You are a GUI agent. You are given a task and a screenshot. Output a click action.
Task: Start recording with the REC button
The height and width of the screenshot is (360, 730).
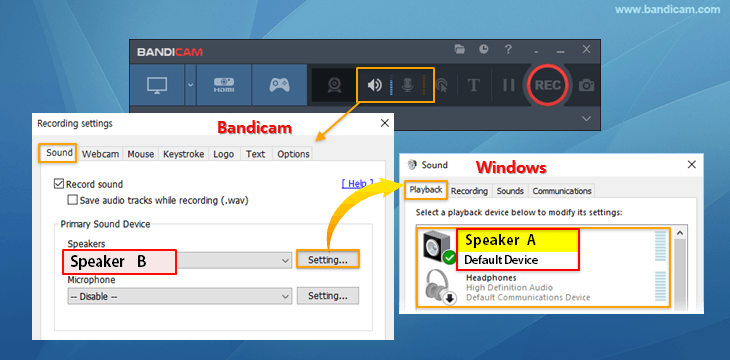[548, 85]
